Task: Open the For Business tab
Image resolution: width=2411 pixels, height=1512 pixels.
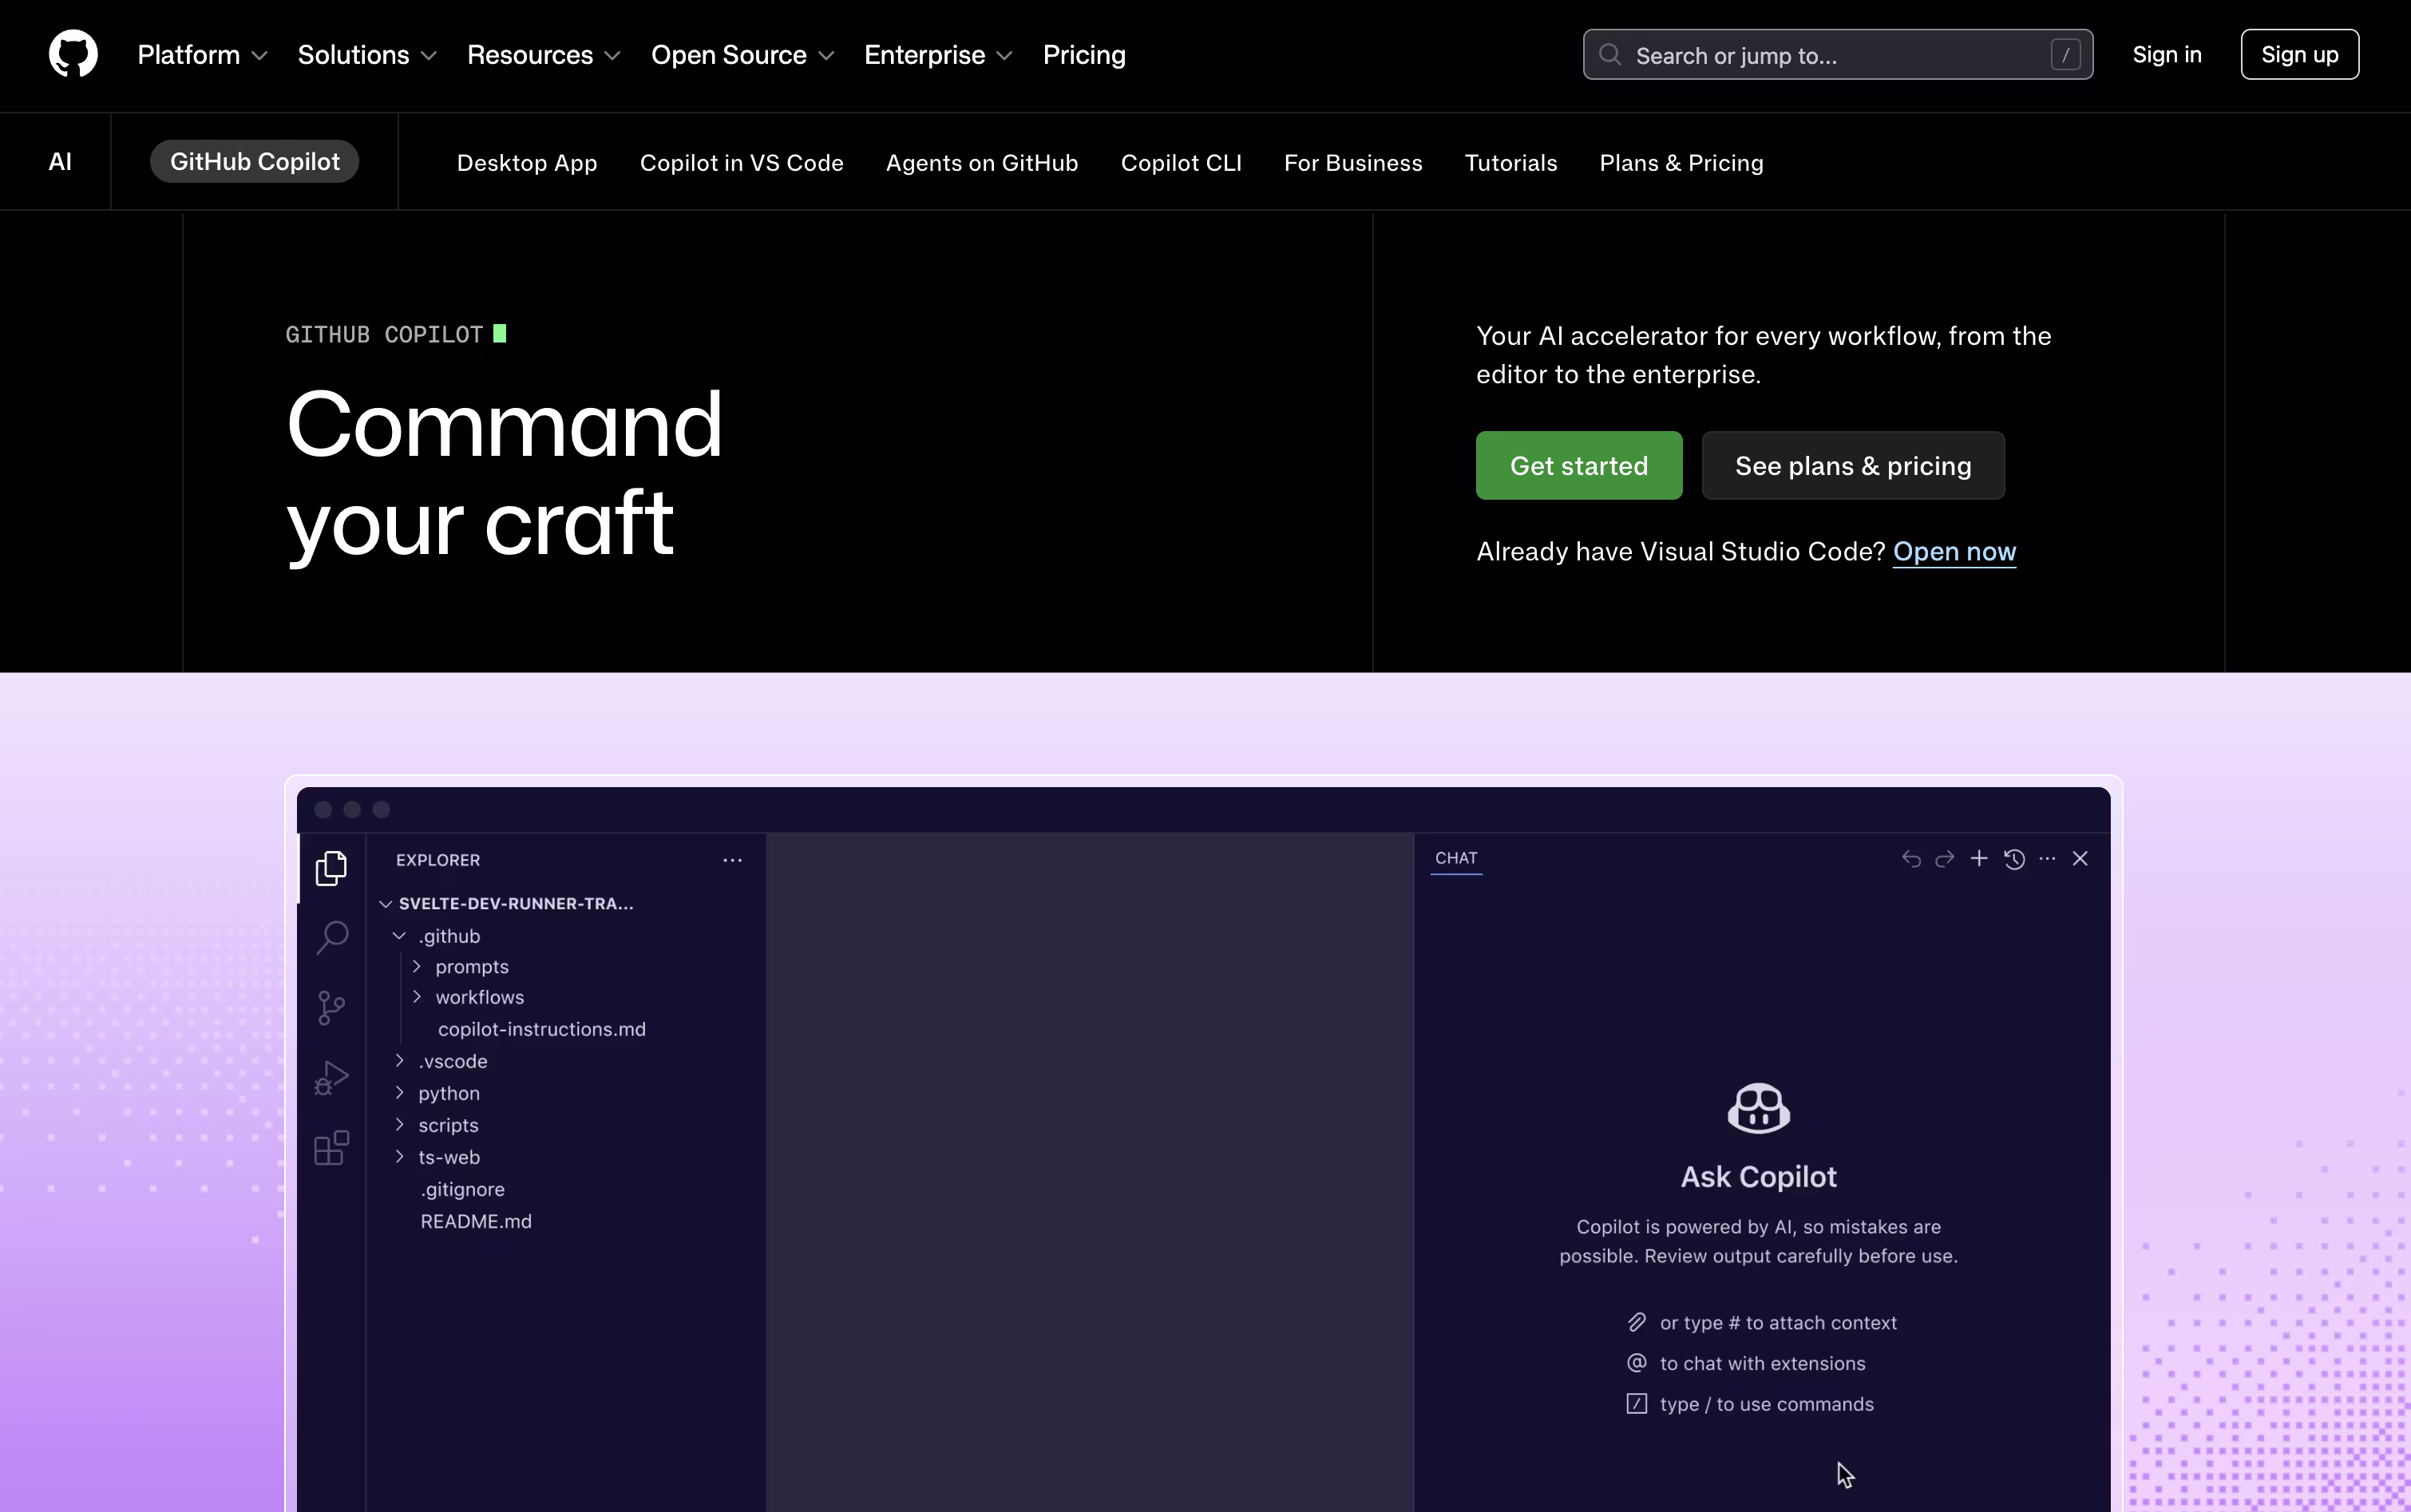Action: 1353,163
